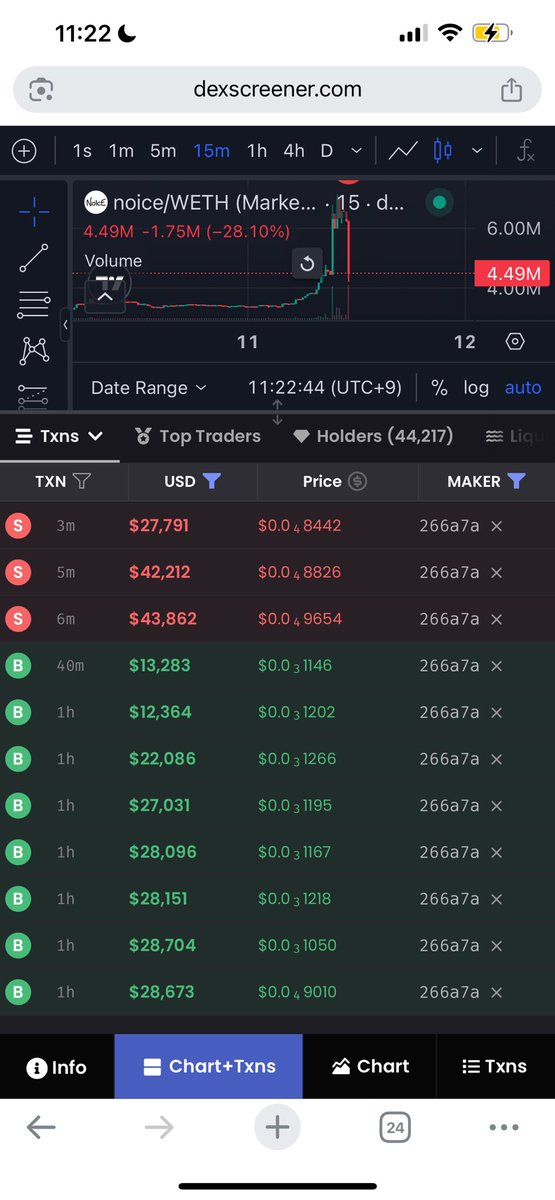Click the green market status dot
This screenshot has height=1200, width=555.
click(x=438, y=203)
